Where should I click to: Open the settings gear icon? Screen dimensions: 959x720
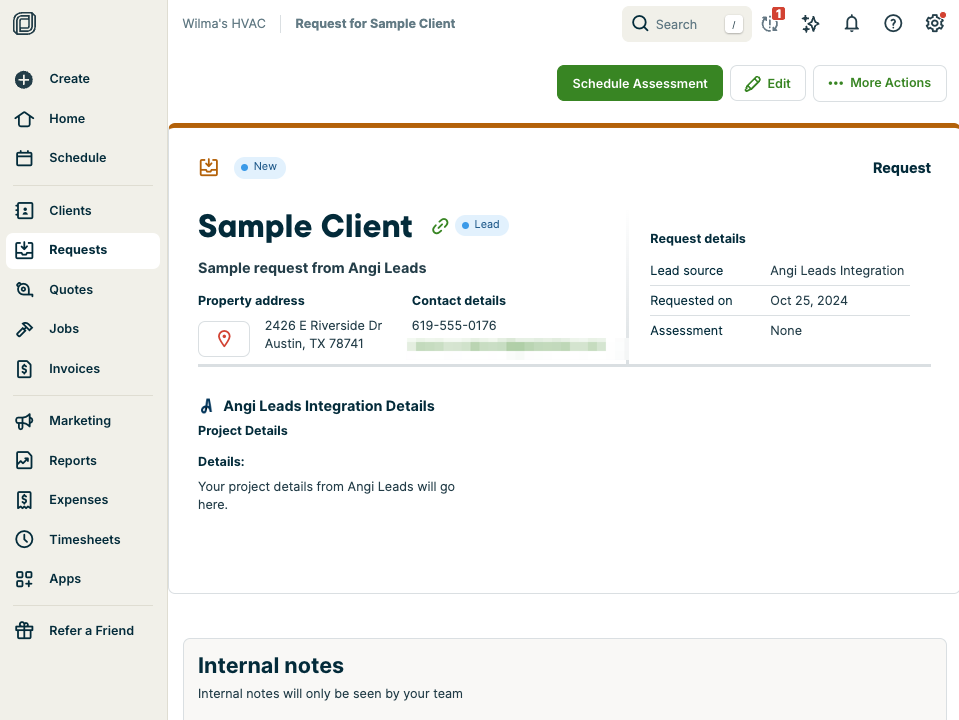934,24
